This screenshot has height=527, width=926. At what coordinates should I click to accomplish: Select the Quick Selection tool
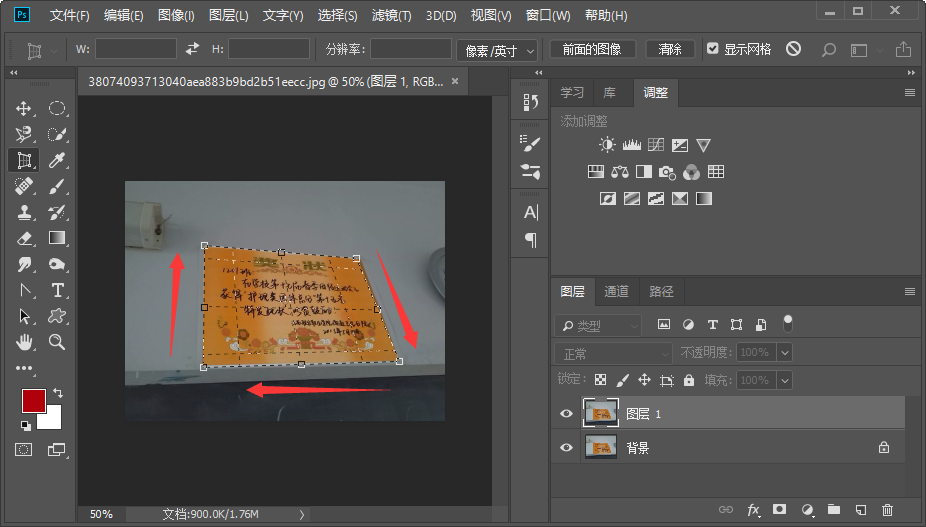(x=57, y=134)
